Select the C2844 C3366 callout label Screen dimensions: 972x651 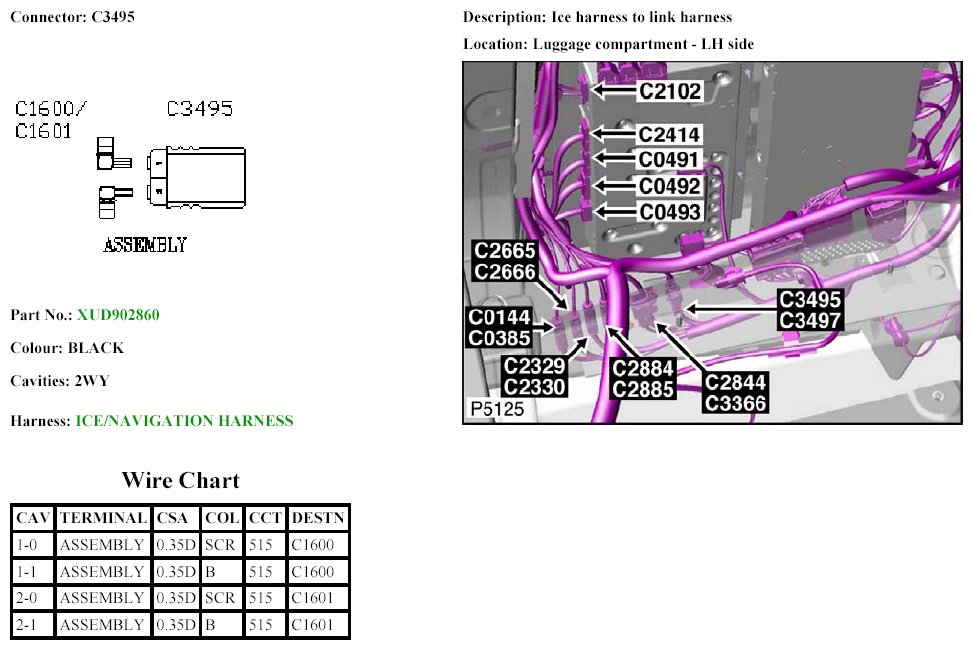(735, 392)
